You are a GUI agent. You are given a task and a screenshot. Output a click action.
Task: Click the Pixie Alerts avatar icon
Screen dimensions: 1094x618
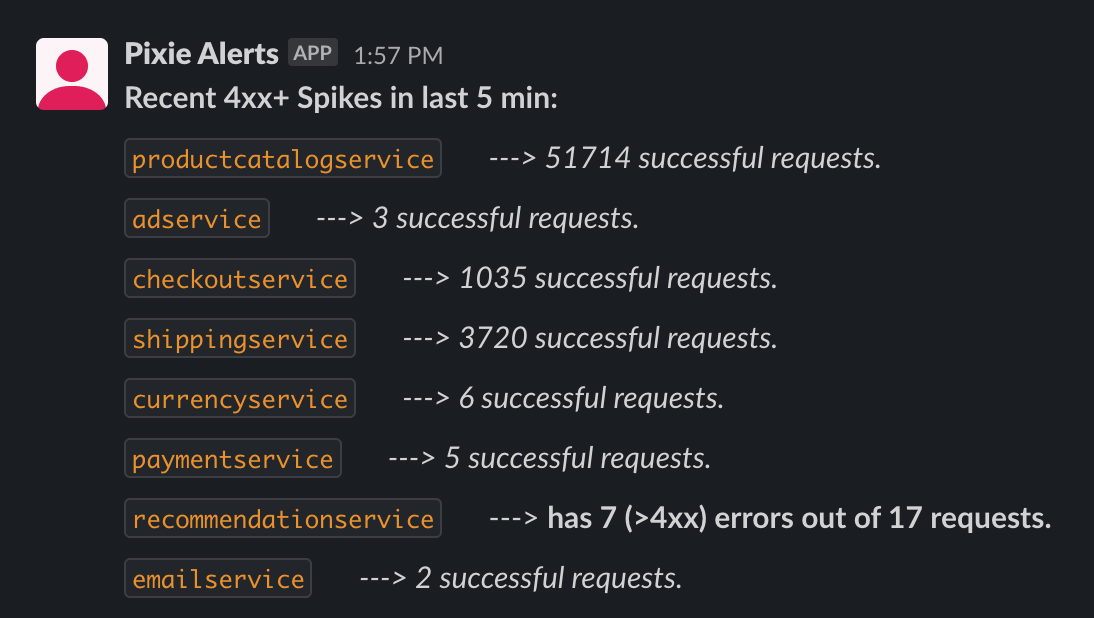[72, 74]
